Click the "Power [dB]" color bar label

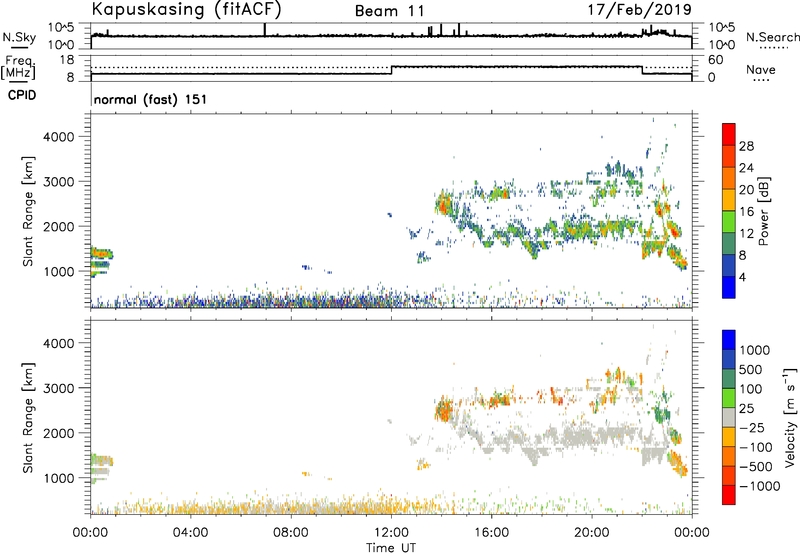point(764,211)
